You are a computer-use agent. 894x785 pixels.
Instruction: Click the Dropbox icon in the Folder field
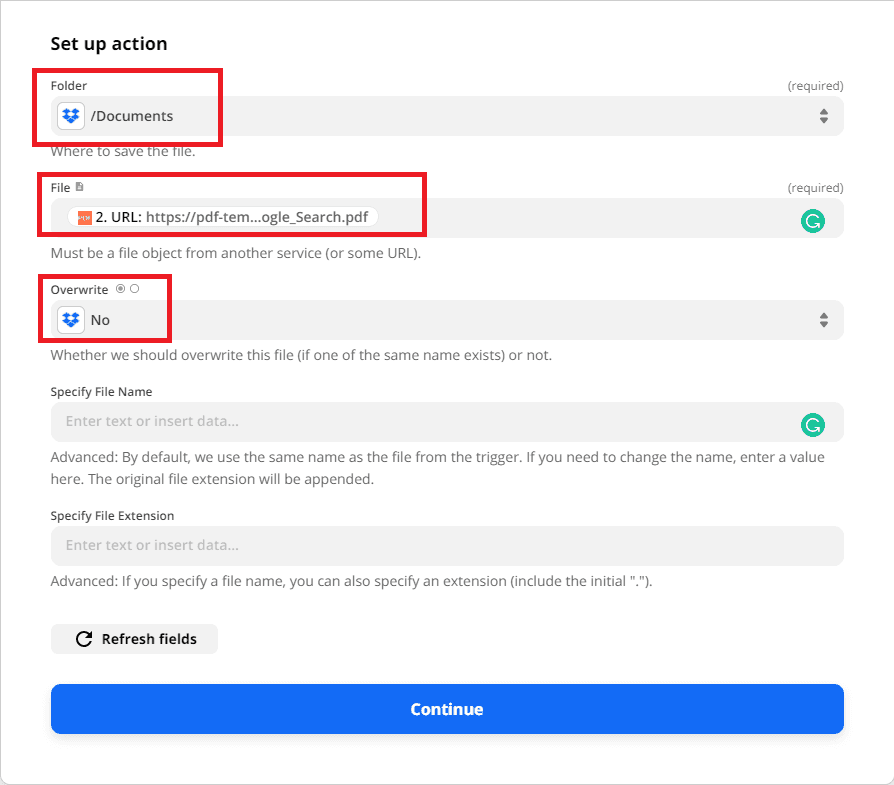[70, 116]
